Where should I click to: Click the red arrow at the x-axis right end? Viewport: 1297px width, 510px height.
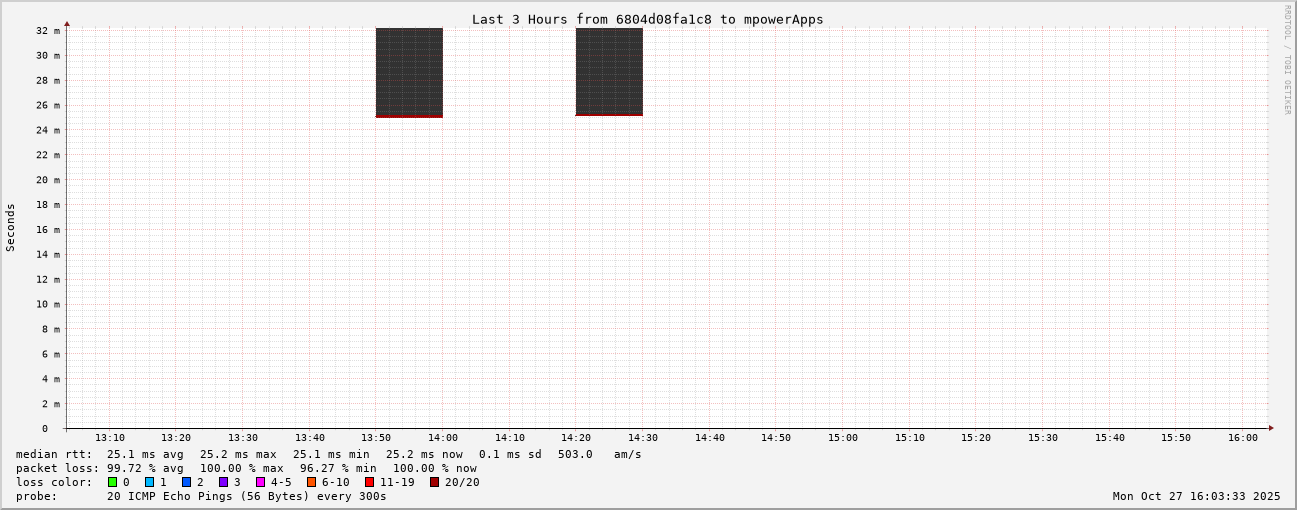tap(1271, 428)
